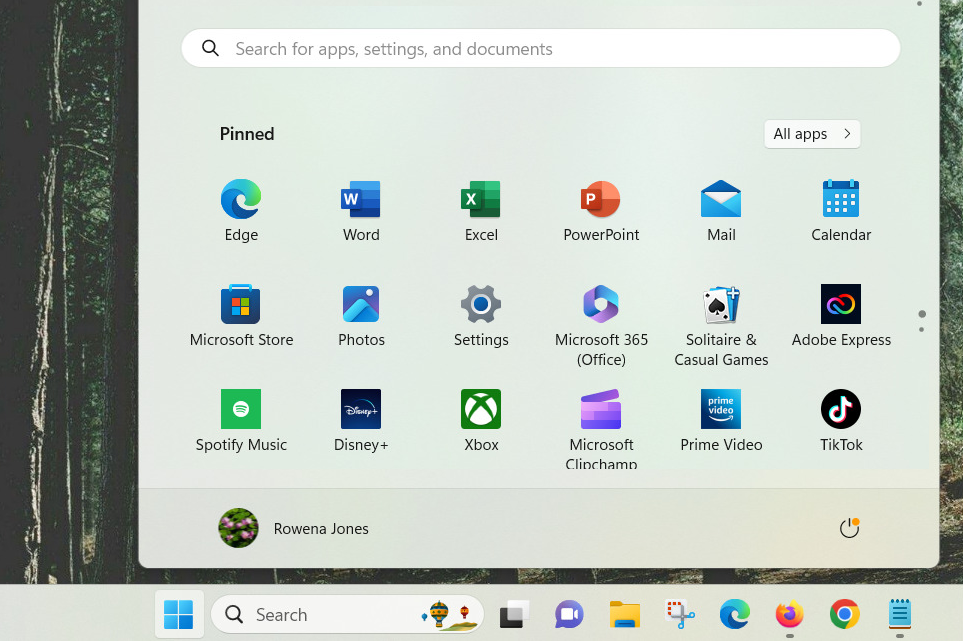The image size is (963, 641).
Task: Open Microsoft Store
Action: click(x=241, y=315)
